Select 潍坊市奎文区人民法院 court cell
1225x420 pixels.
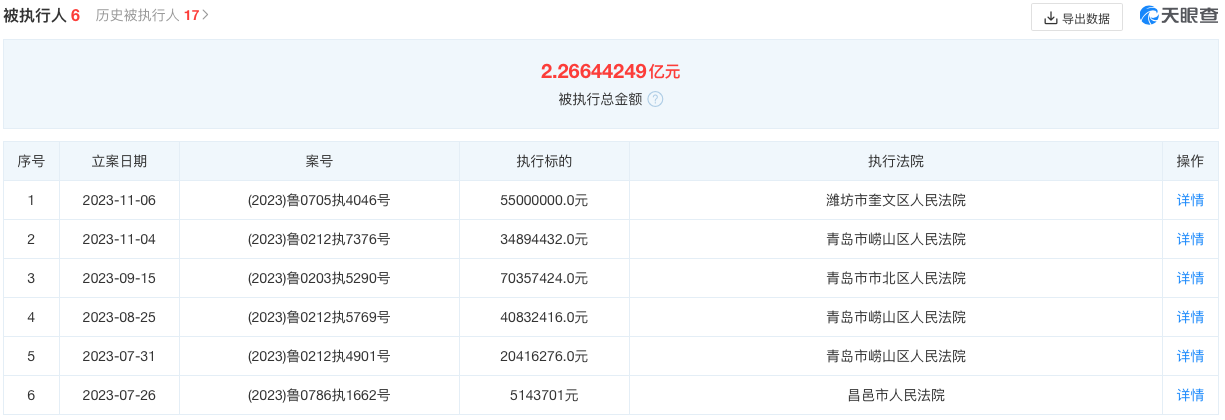tap(895, 200)
